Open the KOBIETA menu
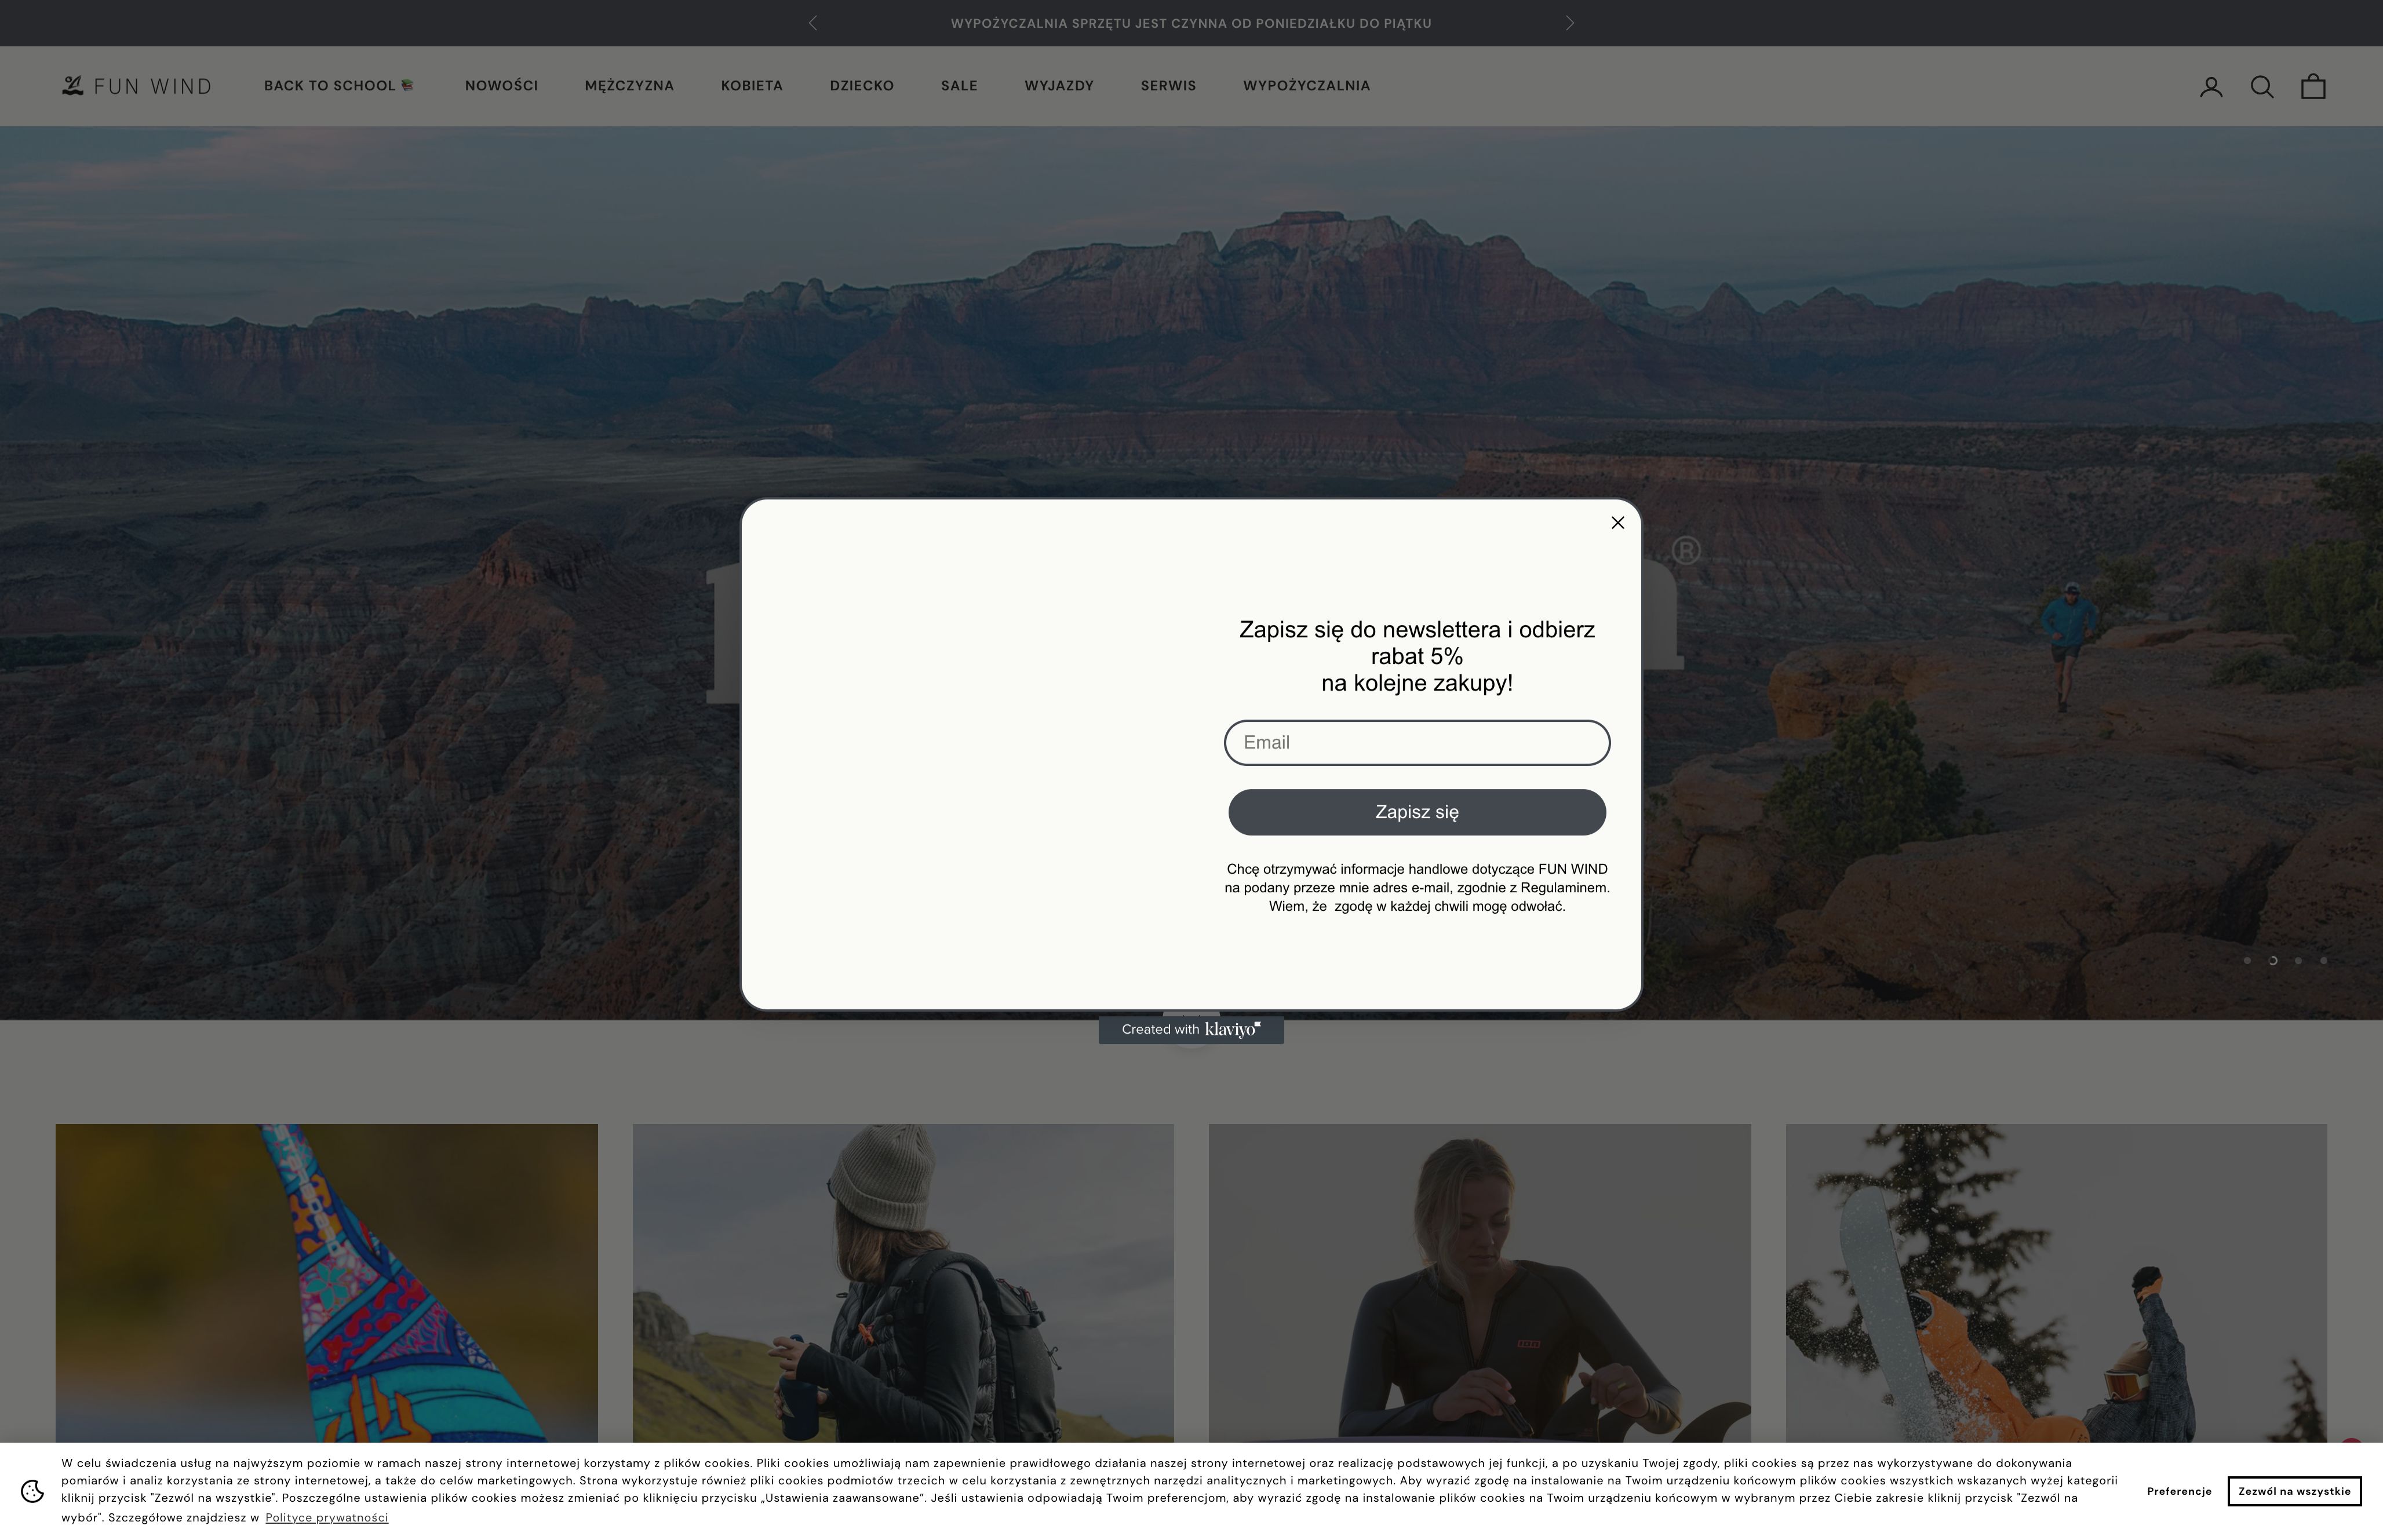Image resolution: width=2383 pixels, height=1540 pixels. [x=751, y=86]
